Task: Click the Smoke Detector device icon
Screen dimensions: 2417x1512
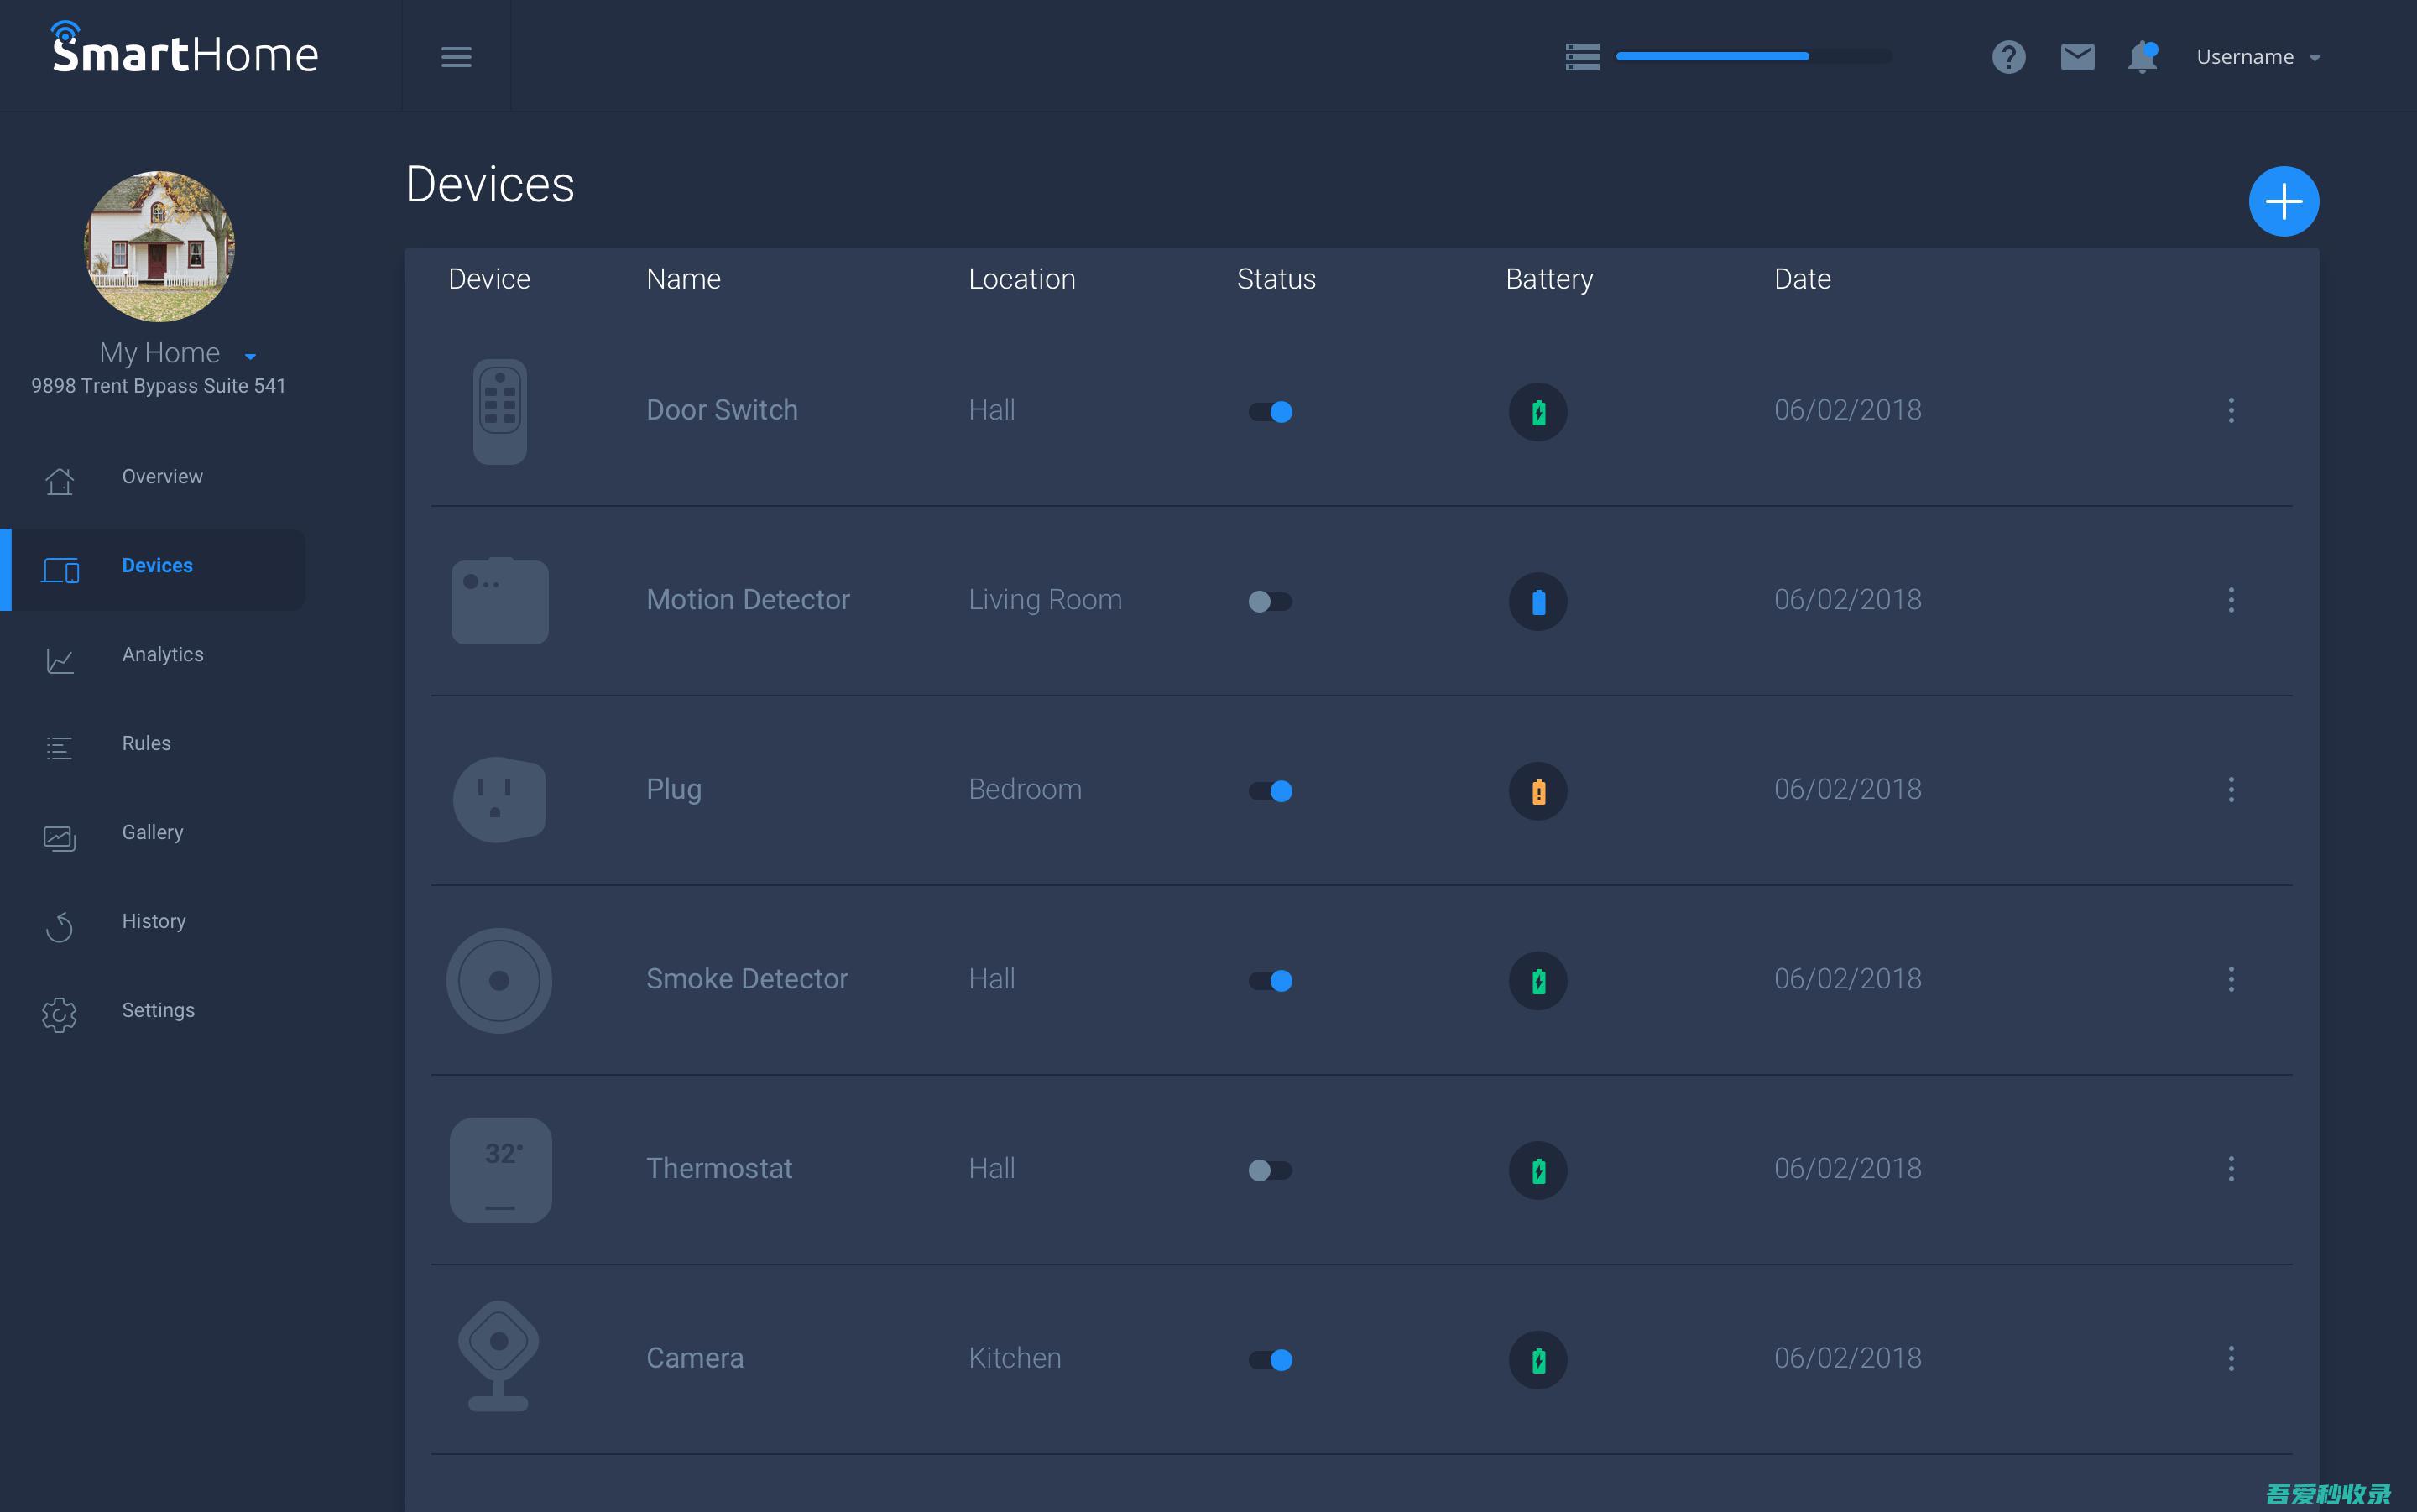Action: (x=500, y=979)
